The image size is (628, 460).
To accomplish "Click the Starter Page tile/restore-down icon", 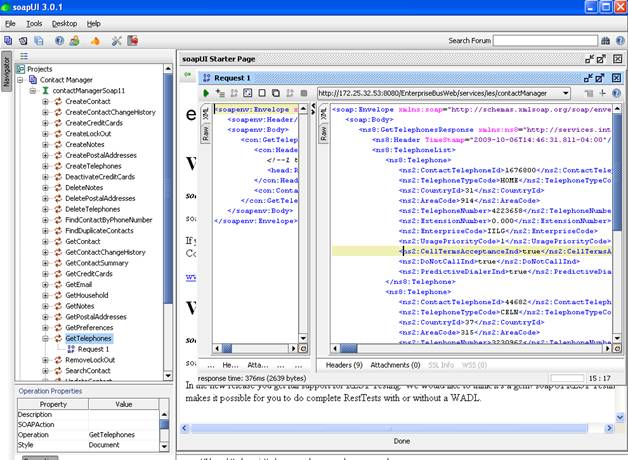I will coord(589,59).
